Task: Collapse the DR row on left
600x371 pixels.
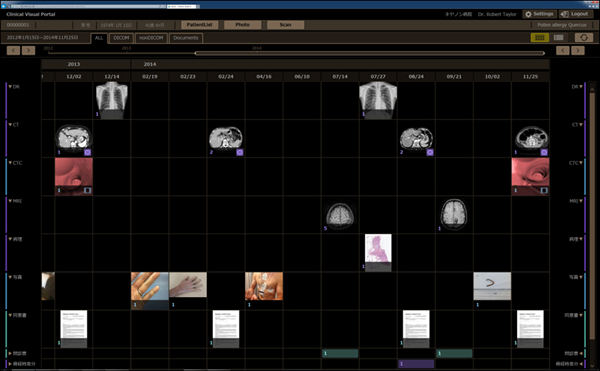Action: point(10,87)
